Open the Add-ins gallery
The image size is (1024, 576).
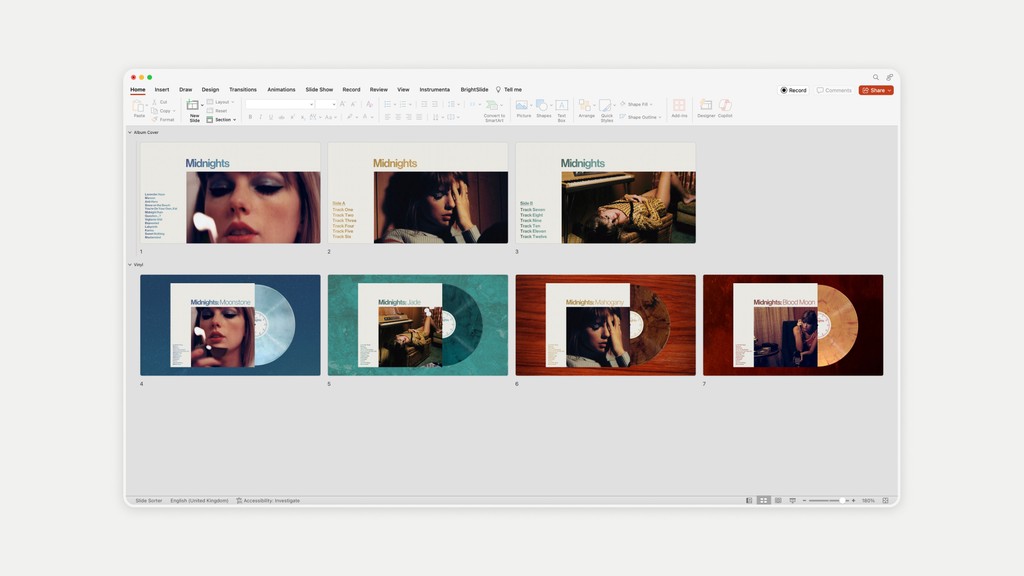click(x=679, y=105)
